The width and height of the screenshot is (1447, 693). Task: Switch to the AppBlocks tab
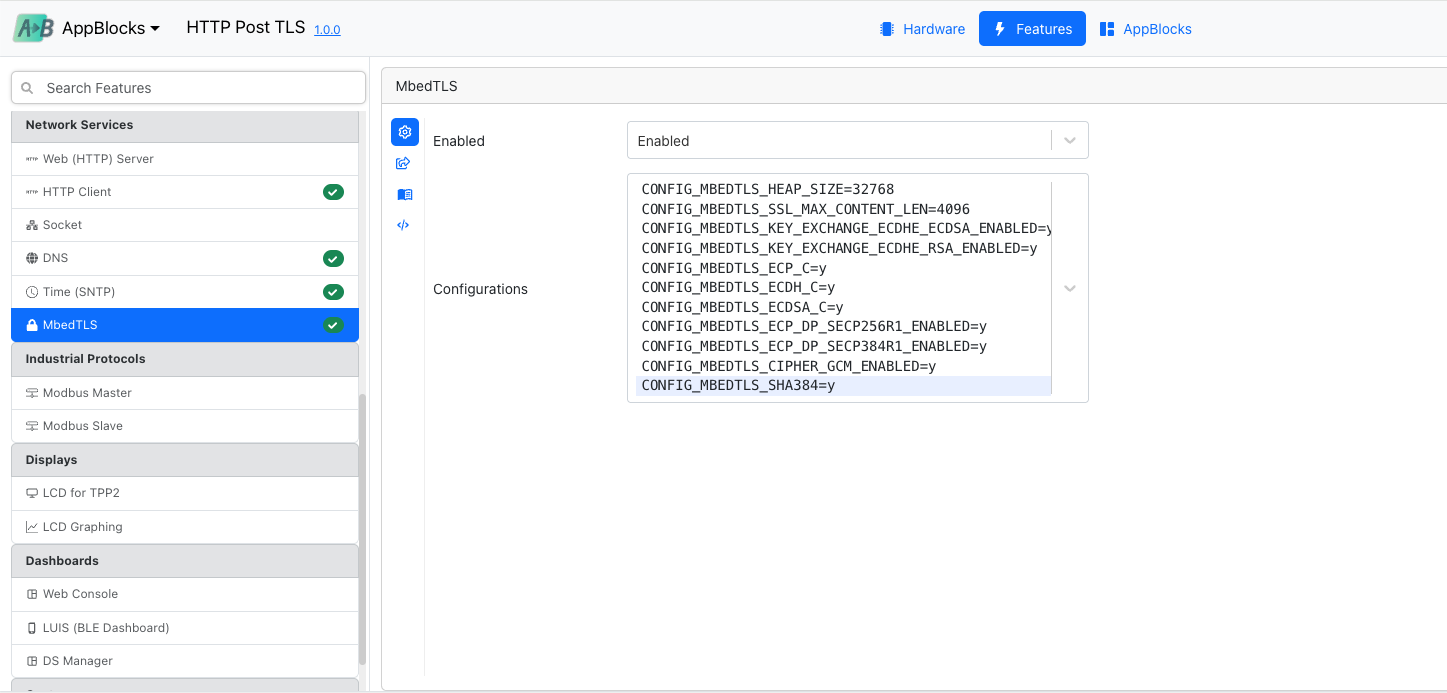click(1146, 29)
